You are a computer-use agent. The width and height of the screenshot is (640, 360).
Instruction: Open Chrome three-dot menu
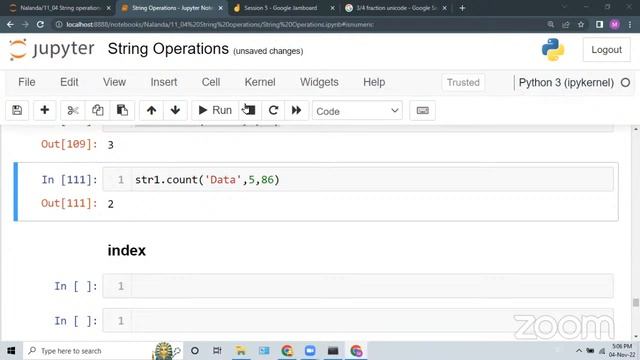[630, 24]
